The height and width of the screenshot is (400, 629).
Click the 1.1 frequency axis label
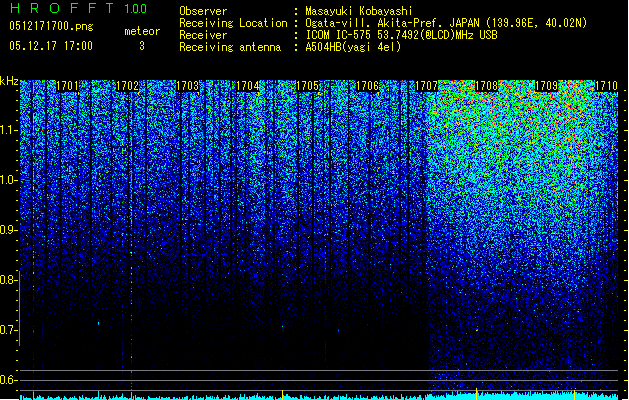click(x=8, y=130)
